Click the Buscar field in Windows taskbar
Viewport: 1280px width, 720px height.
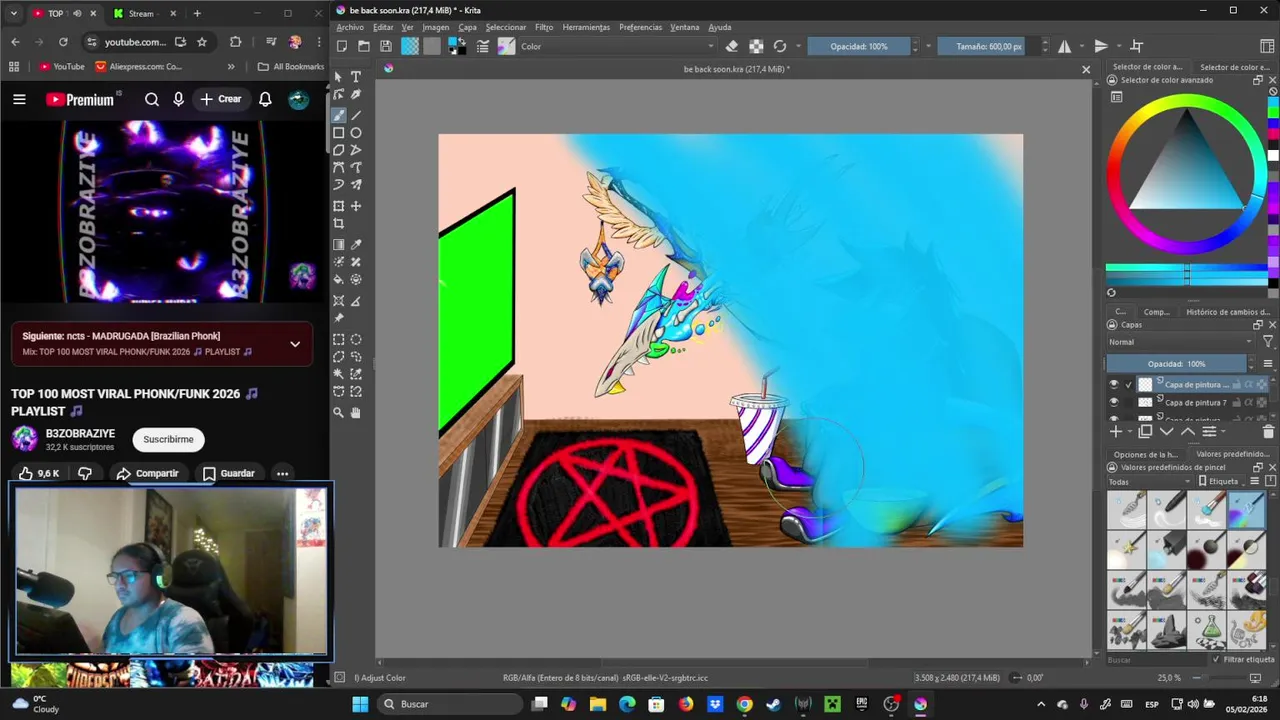[x=450, y=704]
